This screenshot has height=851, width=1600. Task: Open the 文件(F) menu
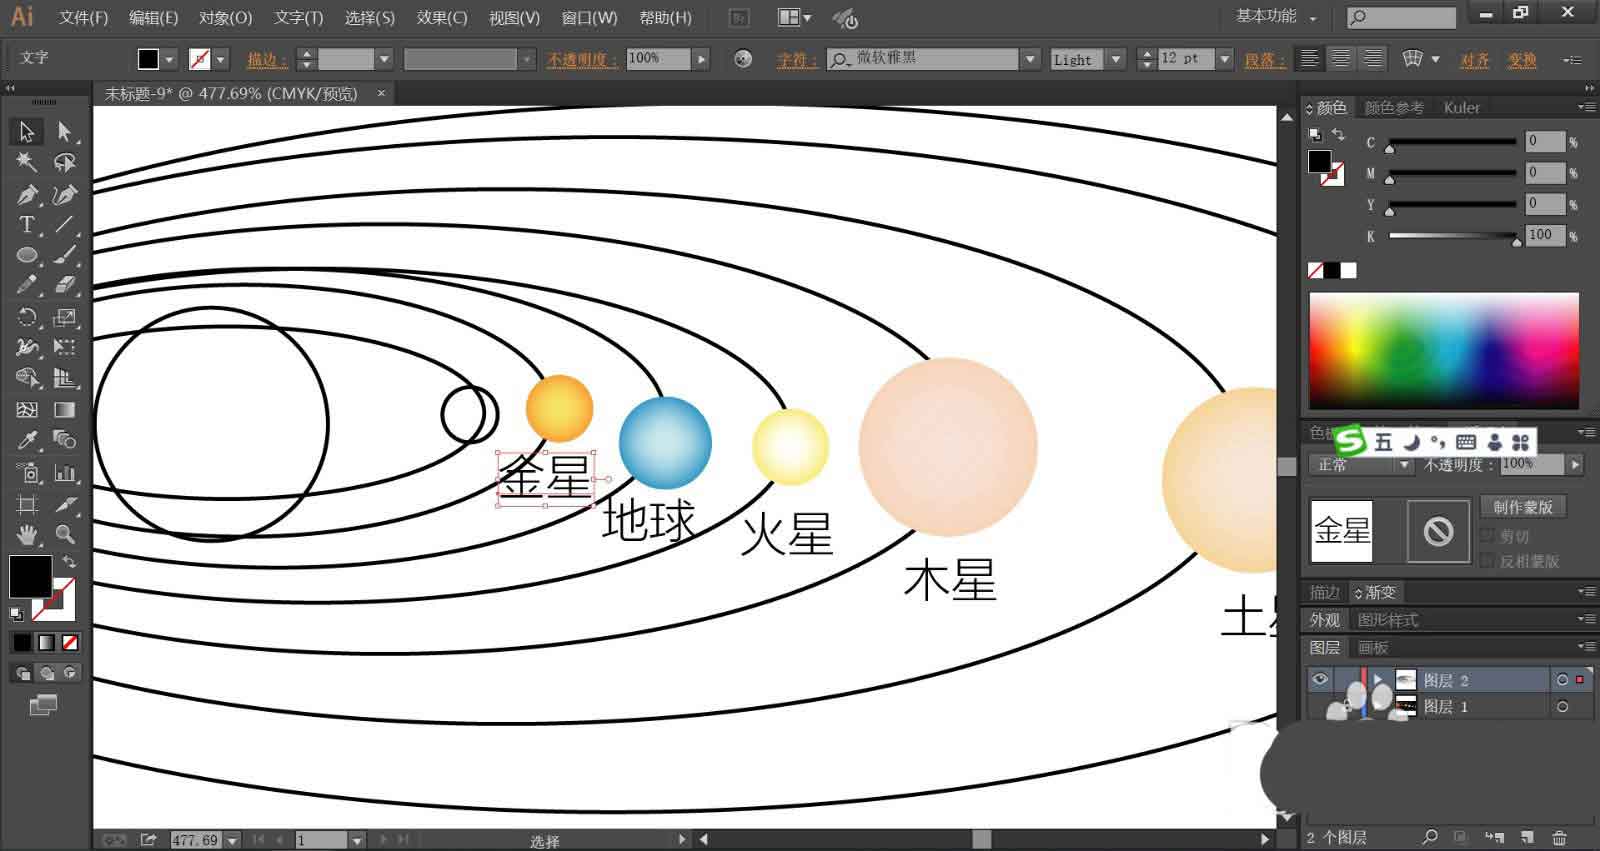click(x=83, y=18)
